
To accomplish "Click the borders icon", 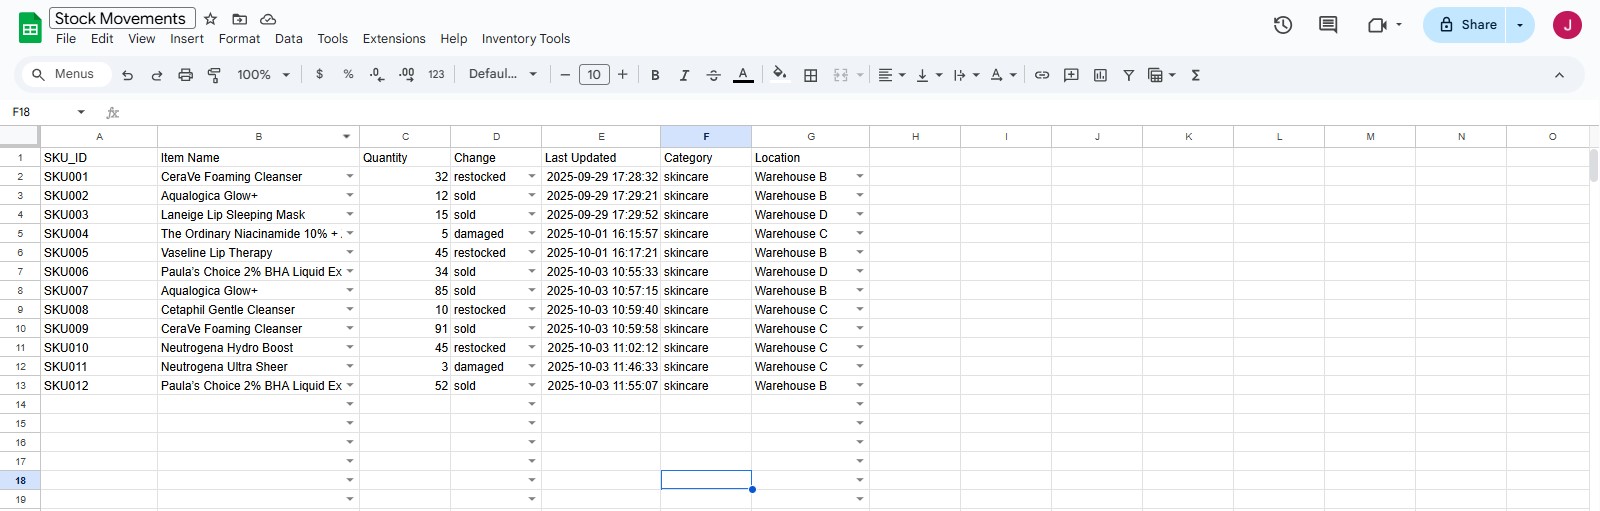I will click(811, 75).
